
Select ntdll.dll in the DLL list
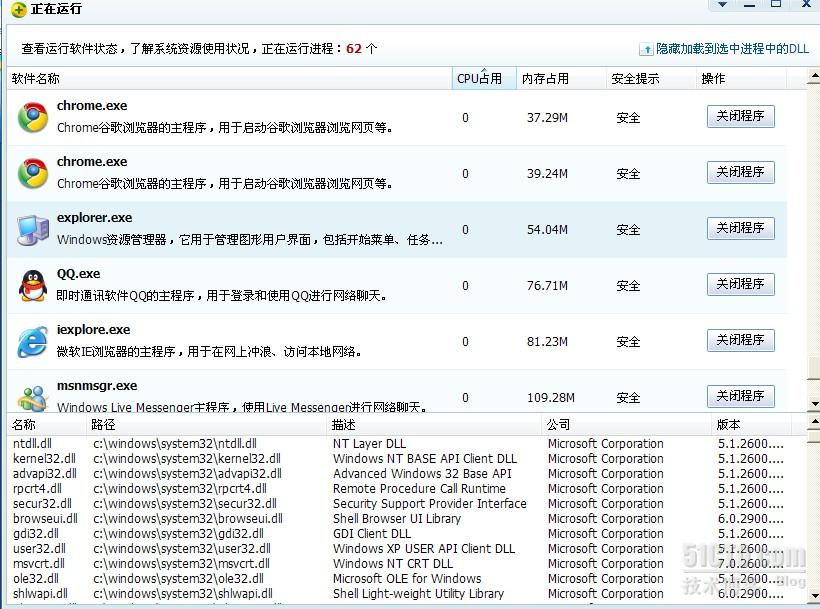click(x=32, y=443)
